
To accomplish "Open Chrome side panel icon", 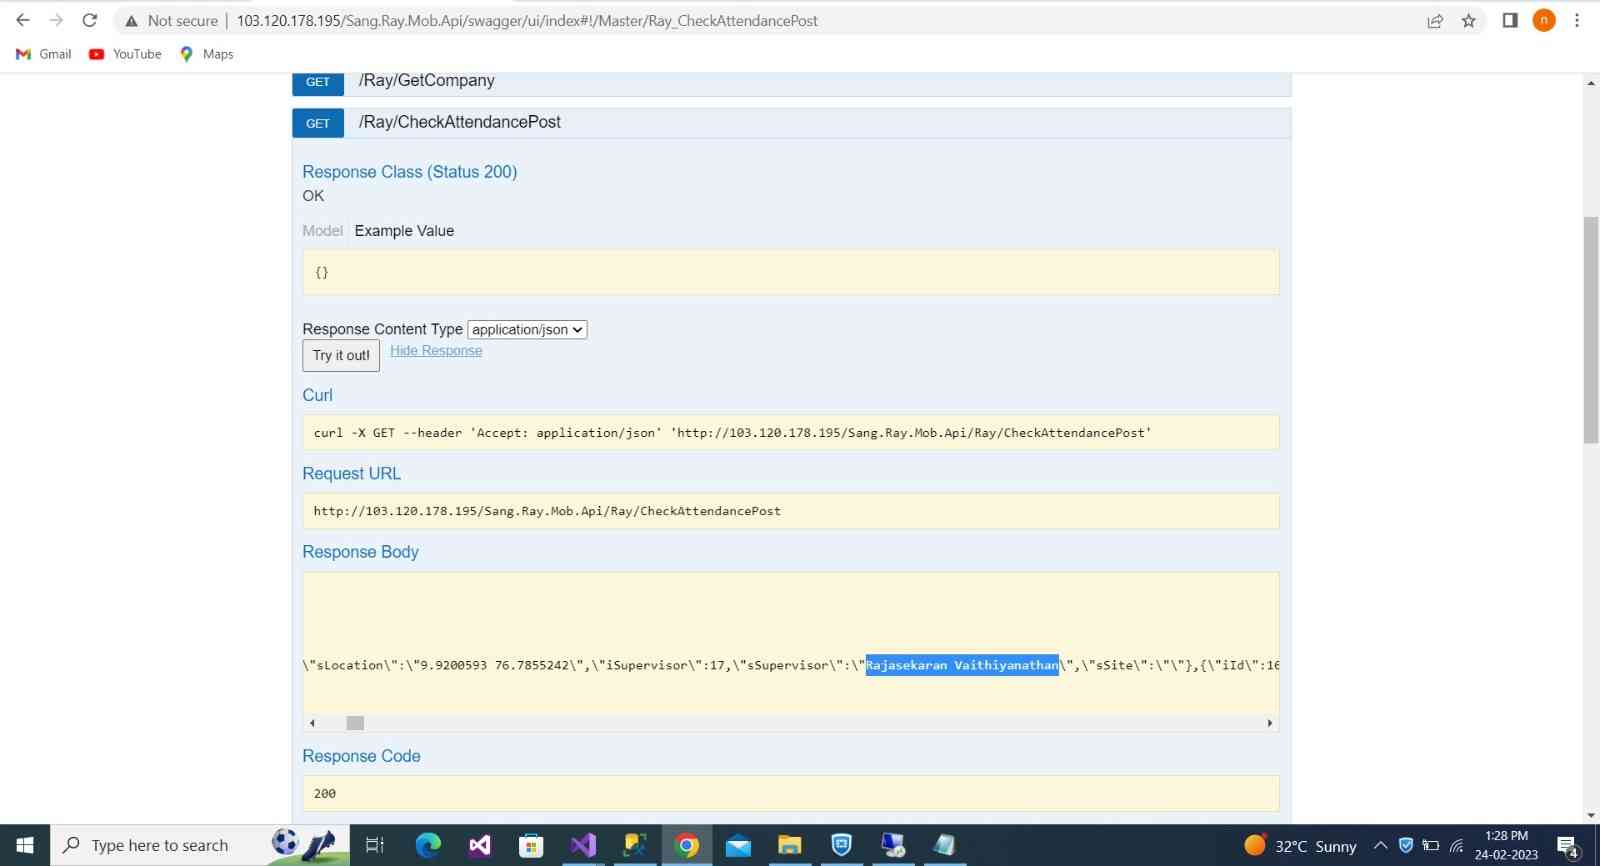I will coord(1510,20).
